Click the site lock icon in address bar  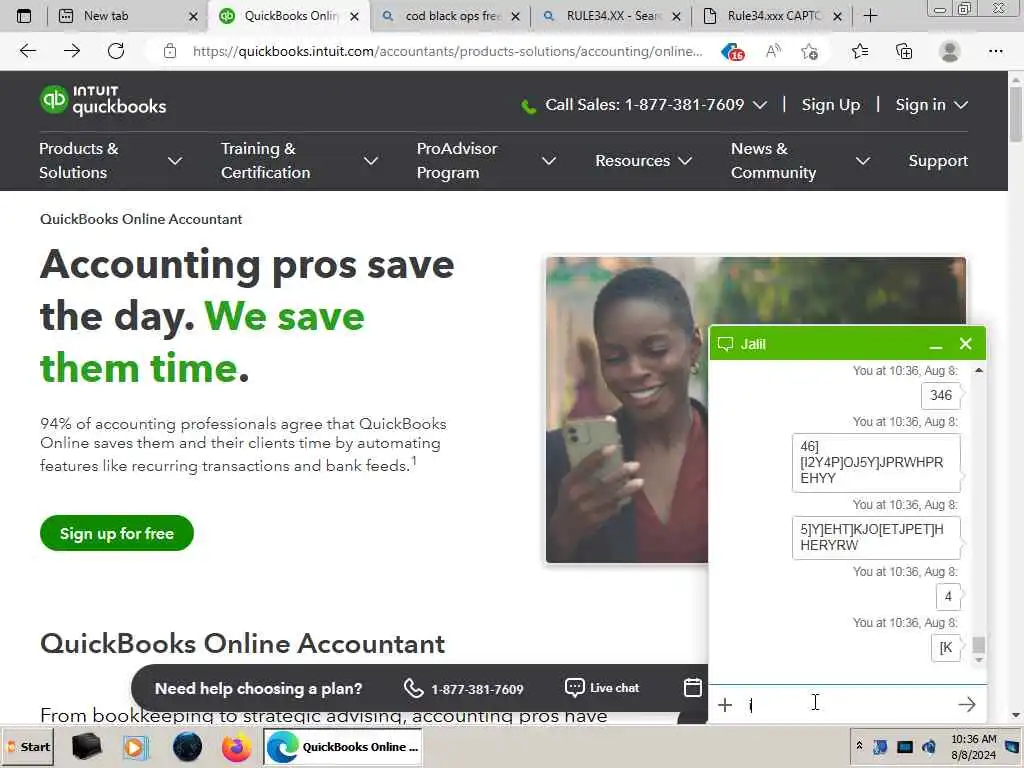click(x=170, y=51)
